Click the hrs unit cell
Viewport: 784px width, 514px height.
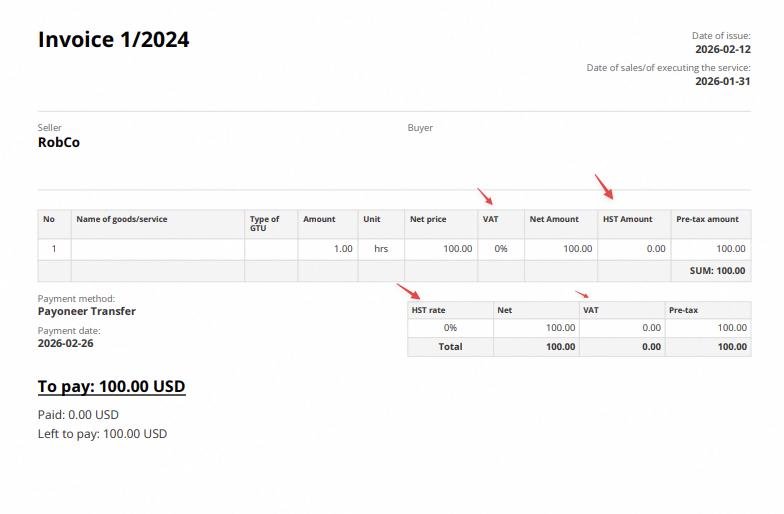click(380, 249)
